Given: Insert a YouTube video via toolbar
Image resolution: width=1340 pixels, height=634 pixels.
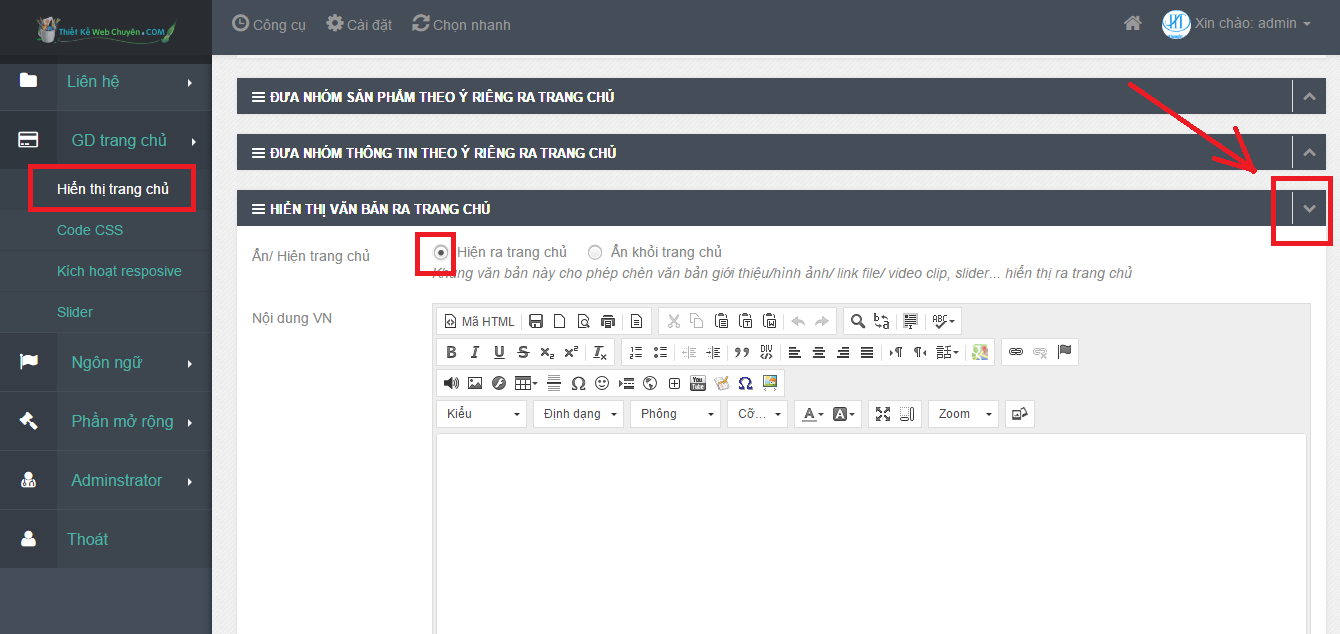Looking at the screenshot, I should tap(698, 383).
